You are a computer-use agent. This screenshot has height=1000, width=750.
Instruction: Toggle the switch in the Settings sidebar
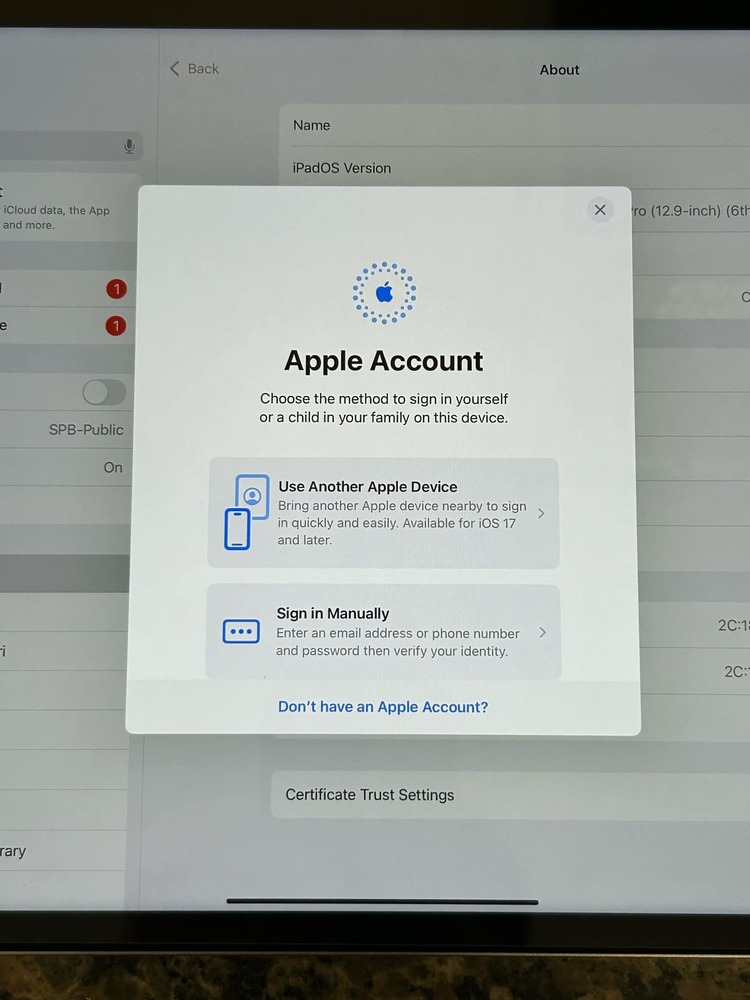[x=105, y=392]
